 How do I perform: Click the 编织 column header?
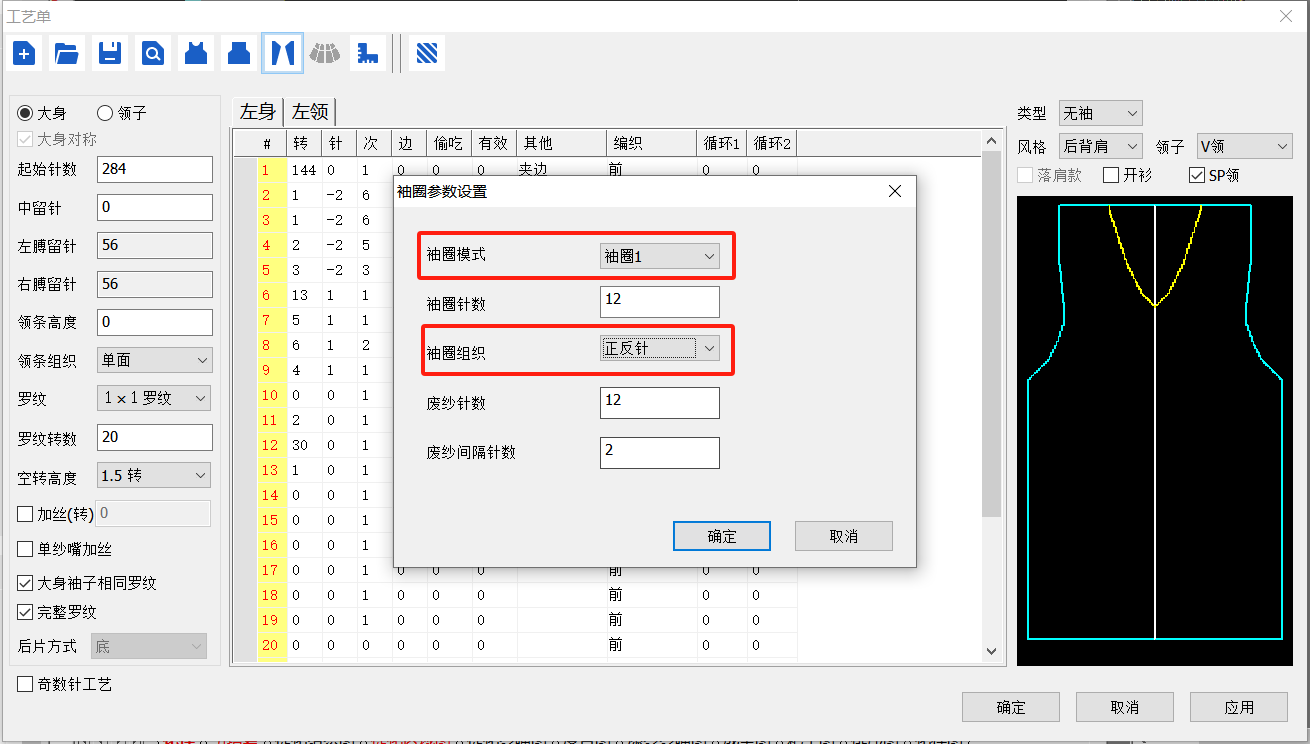point(651,144)
